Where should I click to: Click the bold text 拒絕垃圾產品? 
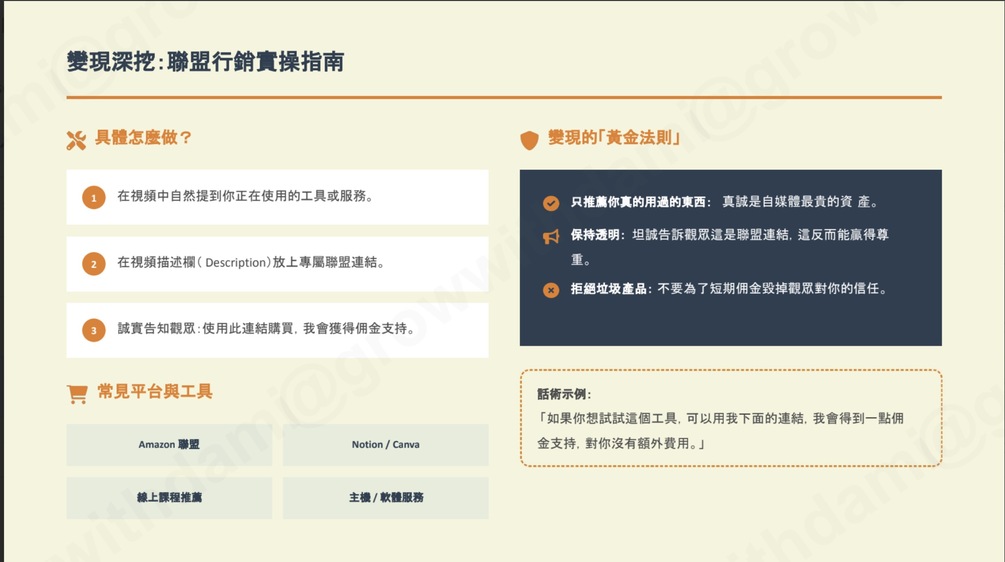click(608, 289)
